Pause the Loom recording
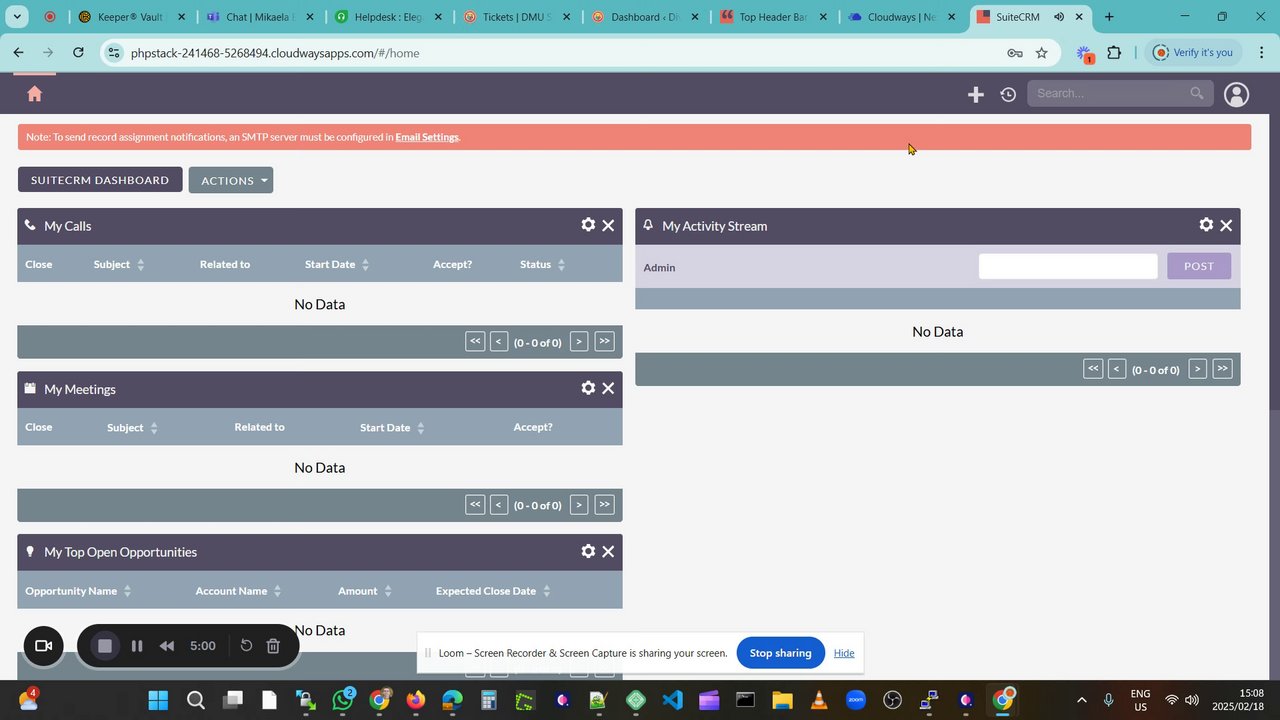Image resolution: width=1280 pixels, height=720 pixels. click(137, 646)
